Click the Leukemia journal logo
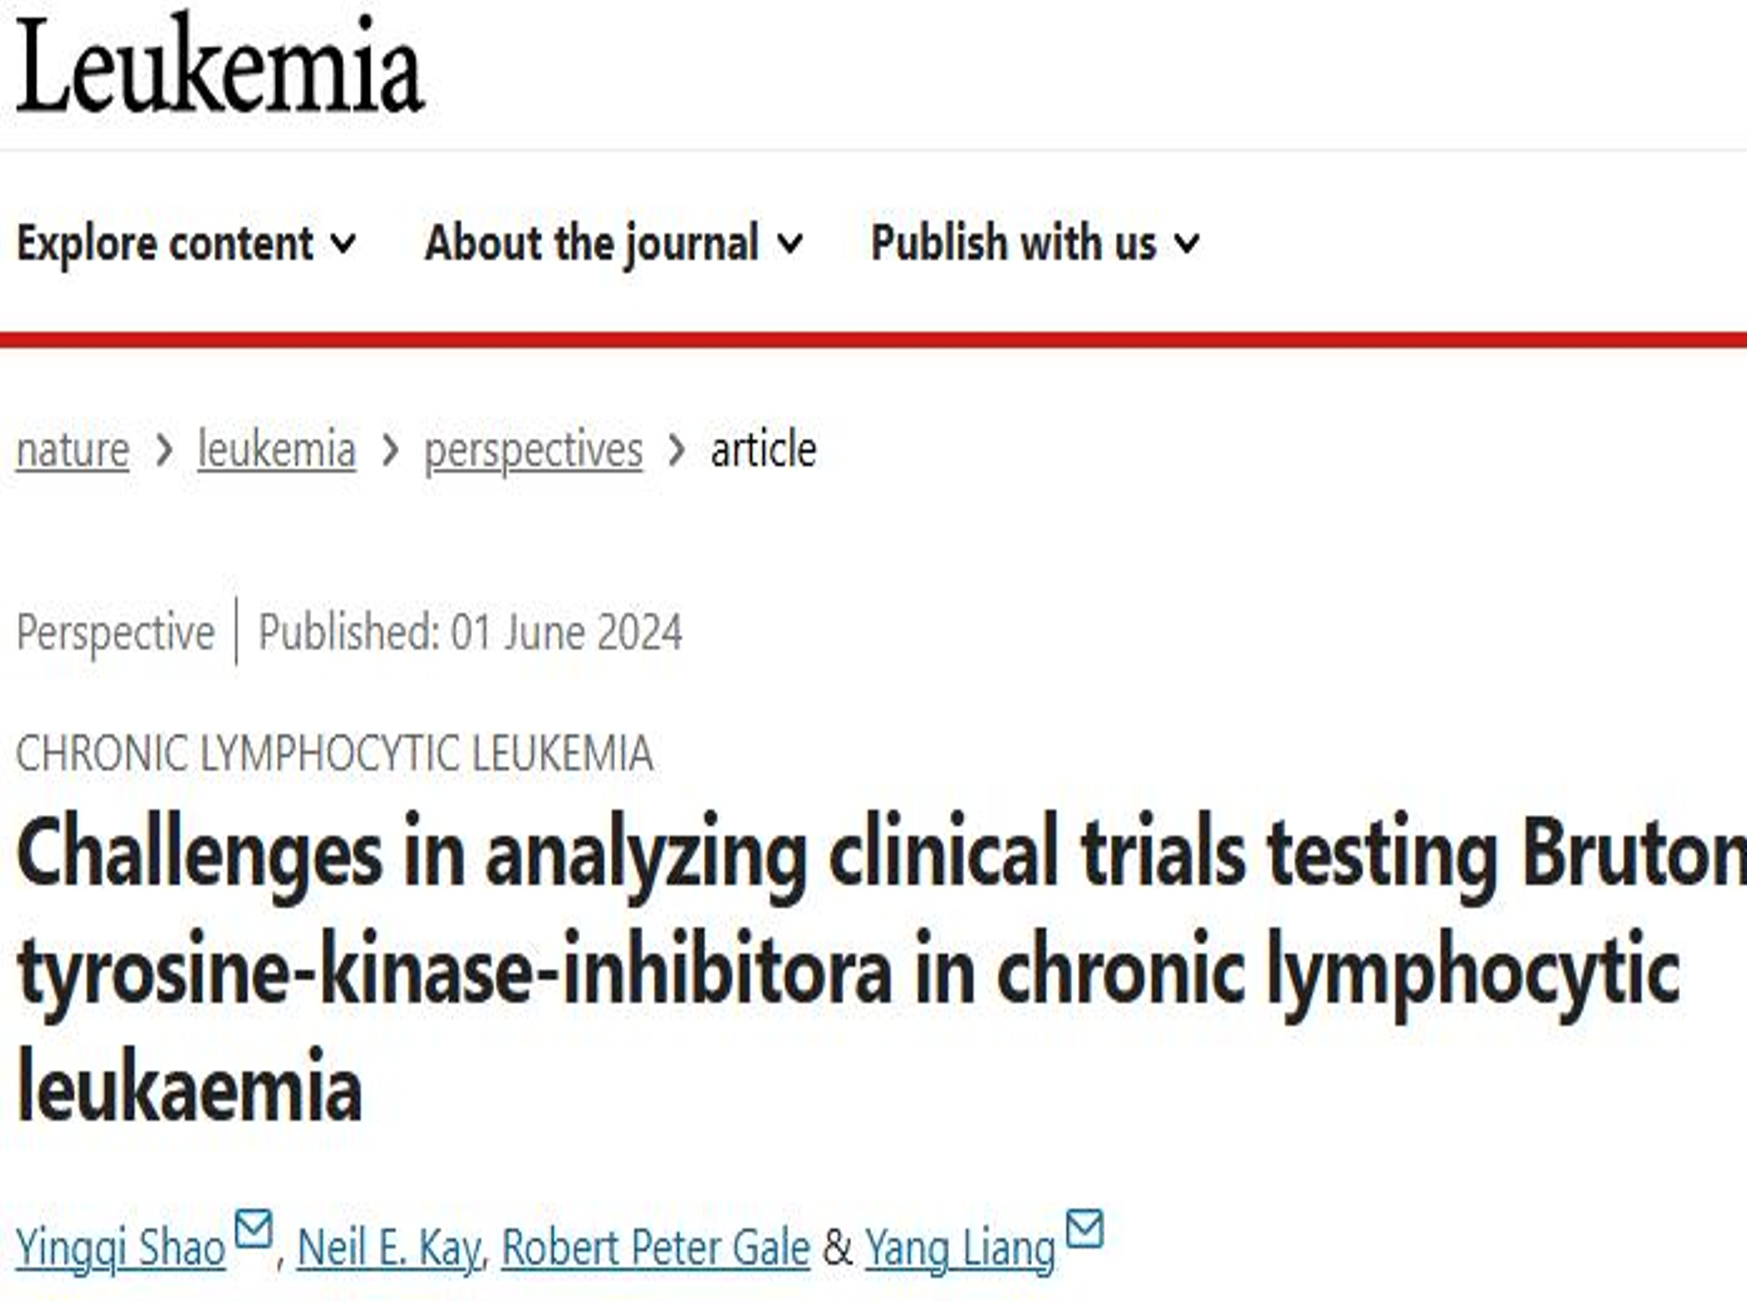1747x1302 pixels. [220, 66]
